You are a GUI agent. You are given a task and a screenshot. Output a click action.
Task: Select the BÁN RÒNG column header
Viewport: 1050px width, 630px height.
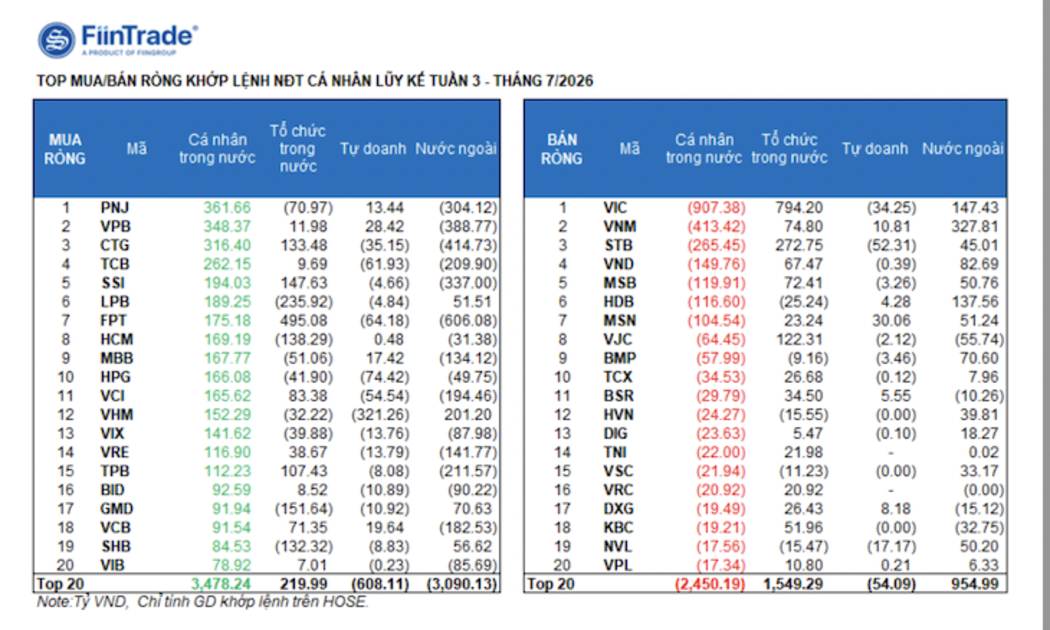click(x=561, y=149)
